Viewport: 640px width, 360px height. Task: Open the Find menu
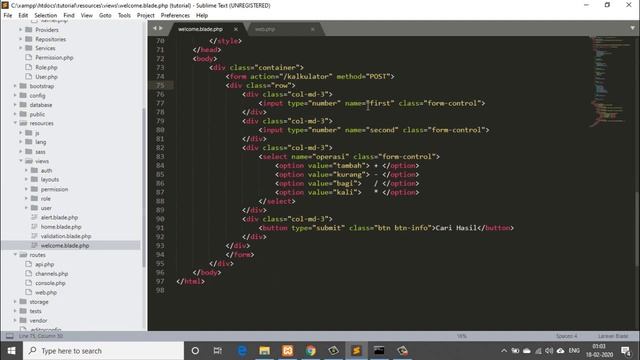(x=69, y=15)
